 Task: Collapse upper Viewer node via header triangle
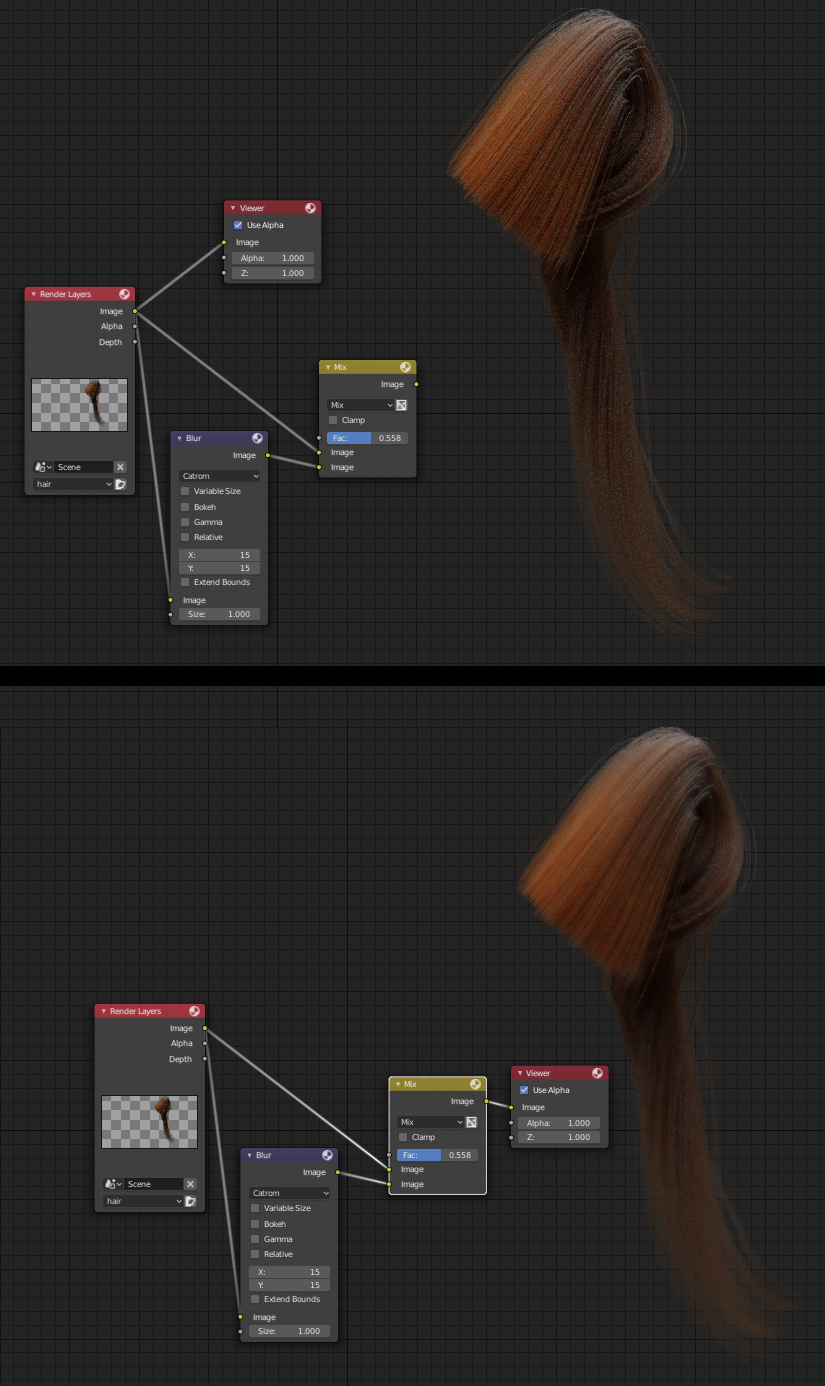pyautogui.click(x=233, y=208)
